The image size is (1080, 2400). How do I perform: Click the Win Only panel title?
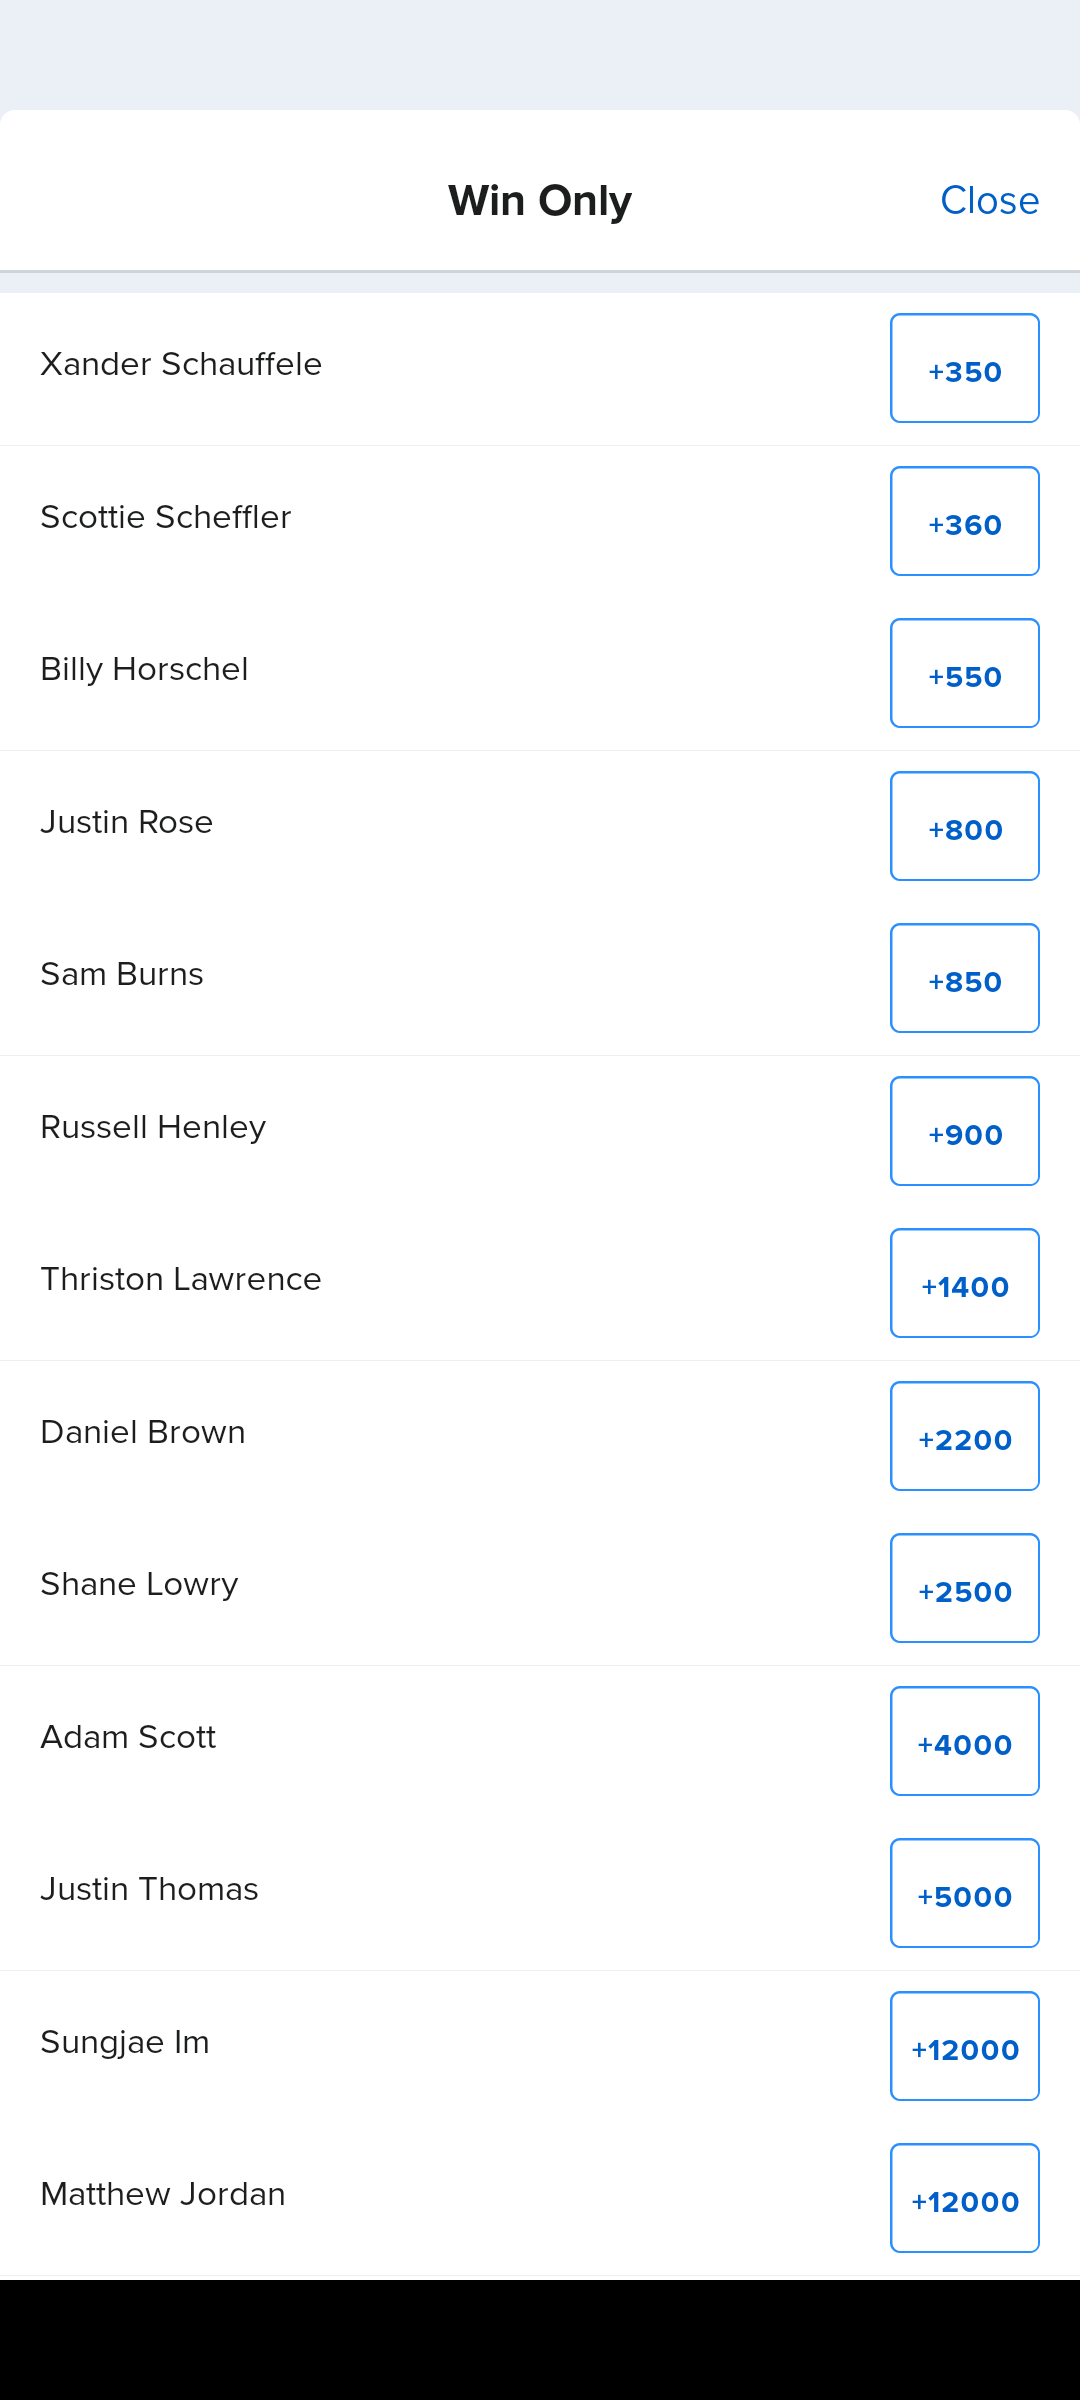coord(540,201)
